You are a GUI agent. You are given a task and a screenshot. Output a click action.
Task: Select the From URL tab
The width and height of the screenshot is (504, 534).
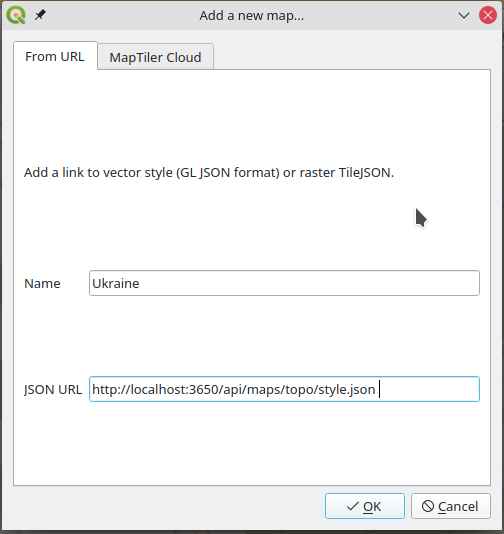pyautogui.click(x=55, y=56)
